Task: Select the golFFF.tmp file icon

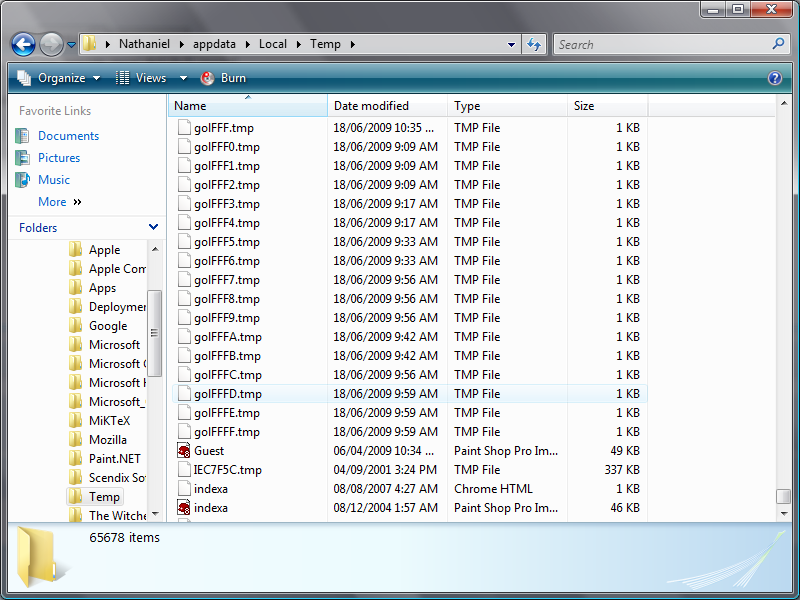Action: (184, 127)
